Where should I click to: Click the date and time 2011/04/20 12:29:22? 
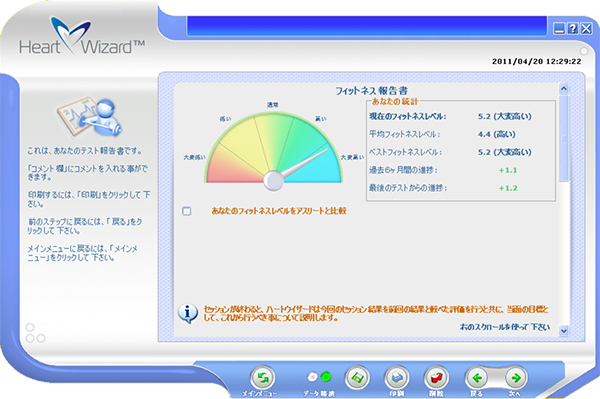tap(536, 61)
